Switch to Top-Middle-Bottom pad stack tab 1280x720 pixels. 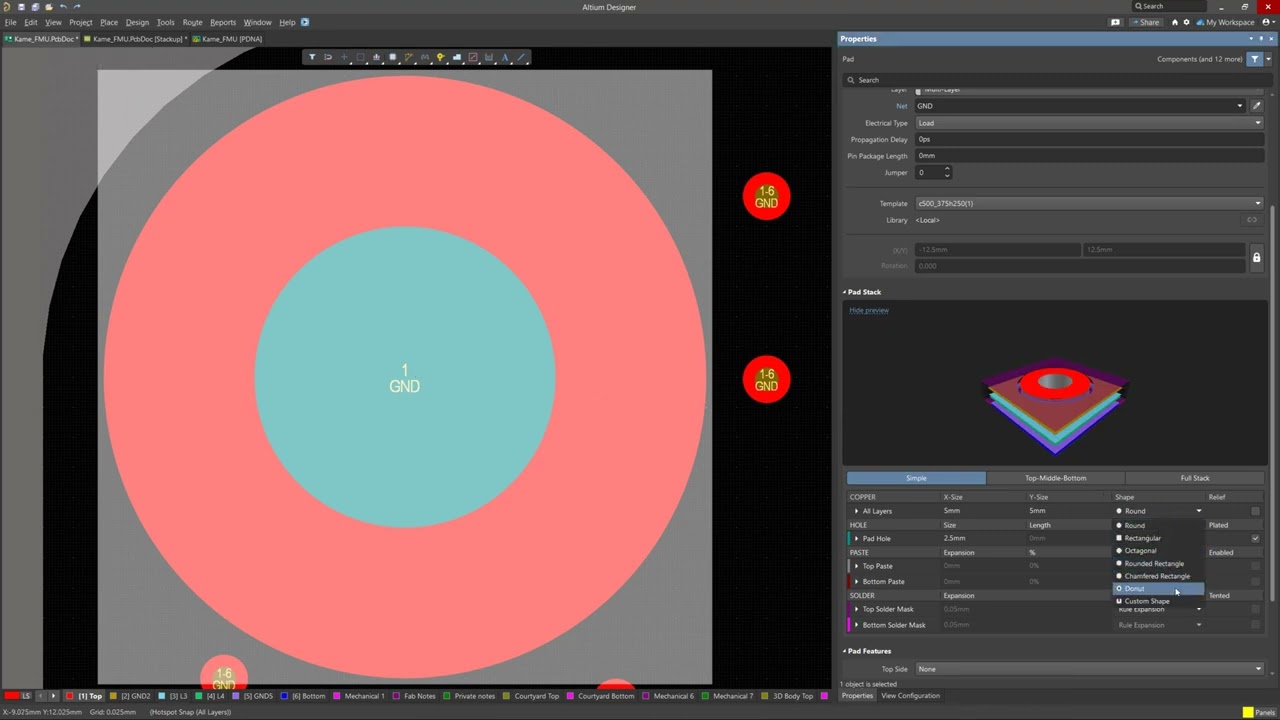pos(1055,478)
